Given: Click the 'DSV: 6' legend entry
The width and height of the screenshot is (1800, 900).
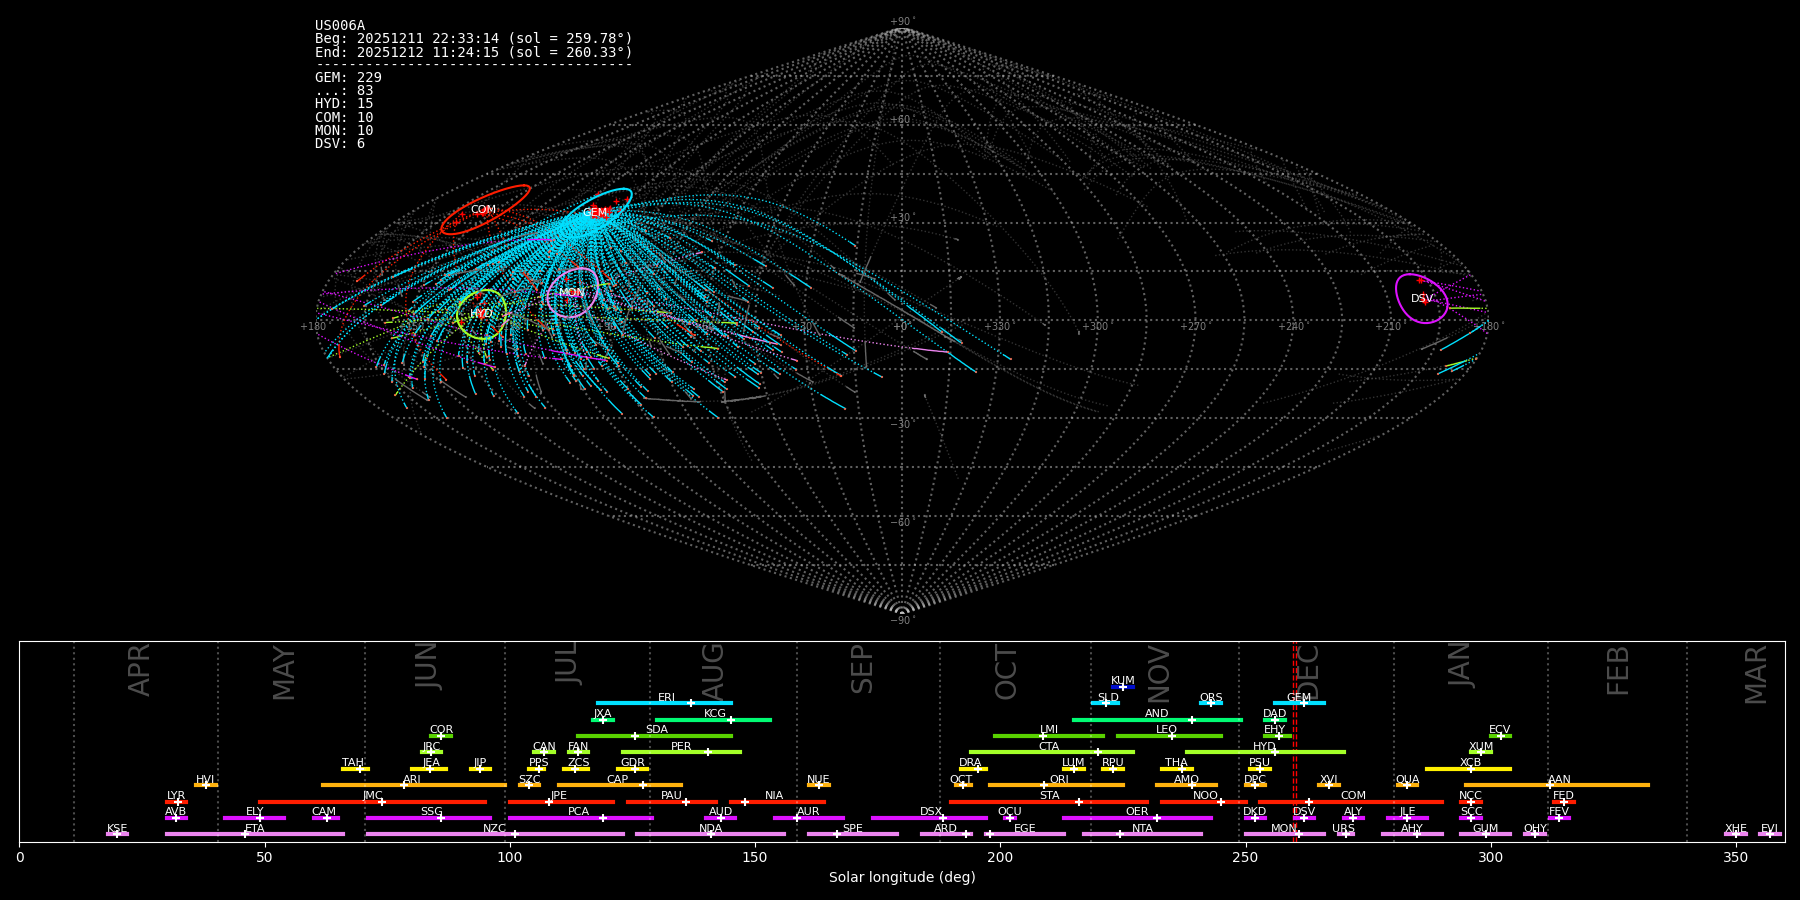Looking at the screenshot, I should pos(340,144).
